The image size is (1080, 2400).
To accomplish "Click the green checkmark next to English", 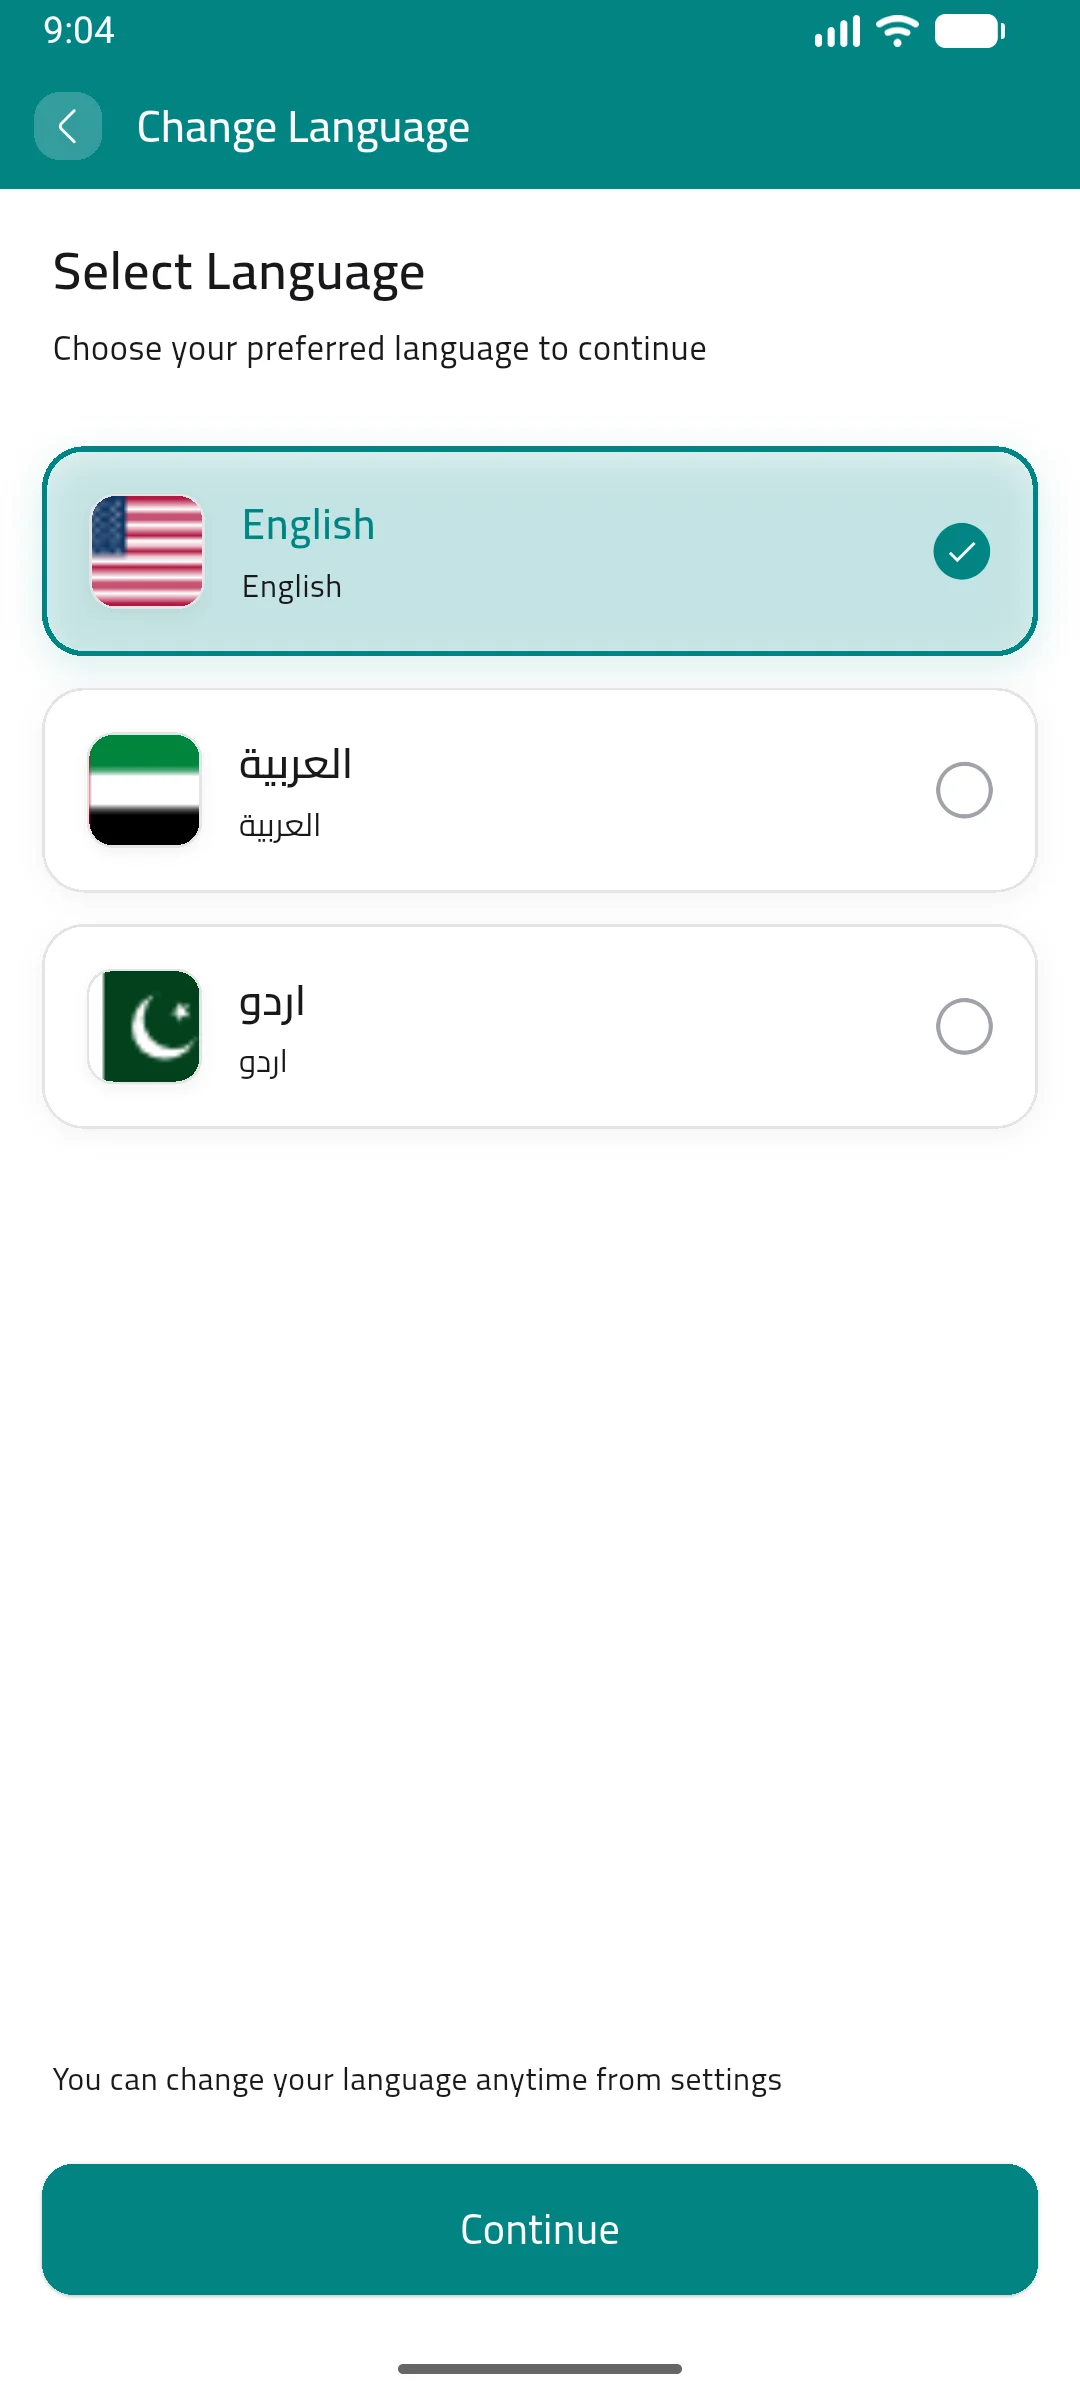I will point(962,550).
